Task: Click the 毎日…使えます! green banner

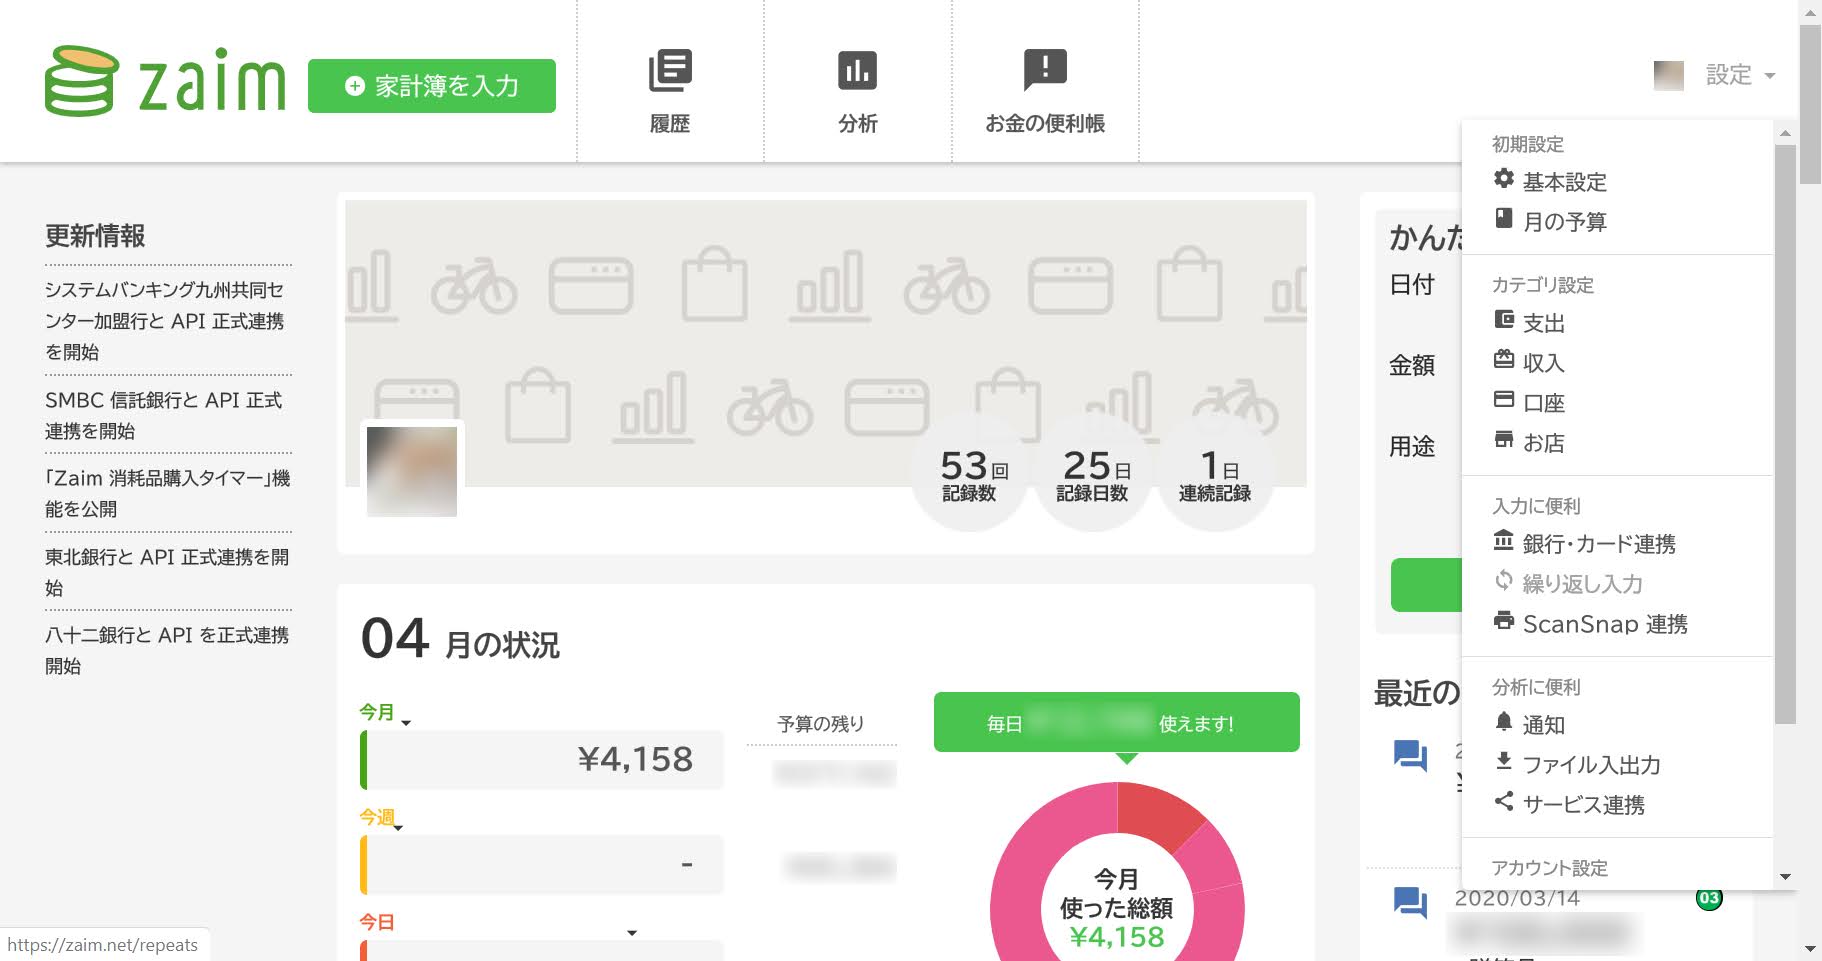Action: click(1117, 722)
